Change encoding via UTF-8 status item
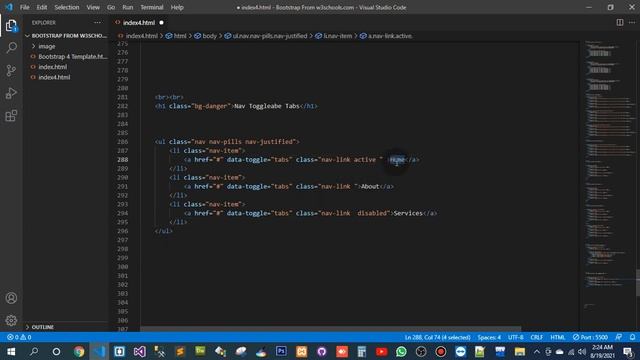 click(x=516, y=337)
